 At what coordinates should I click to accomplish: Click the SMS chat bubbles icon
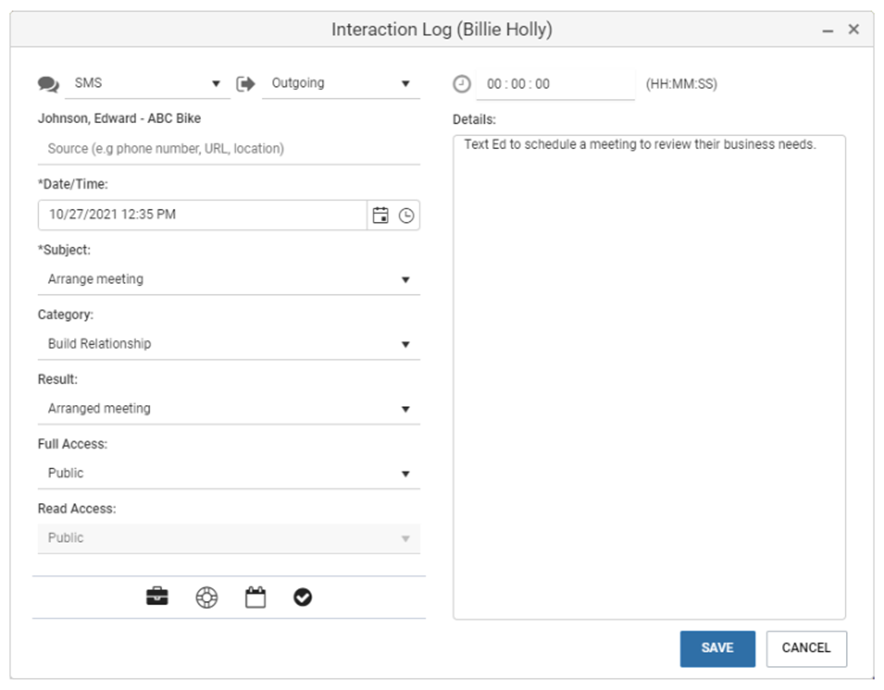point(48,85)
